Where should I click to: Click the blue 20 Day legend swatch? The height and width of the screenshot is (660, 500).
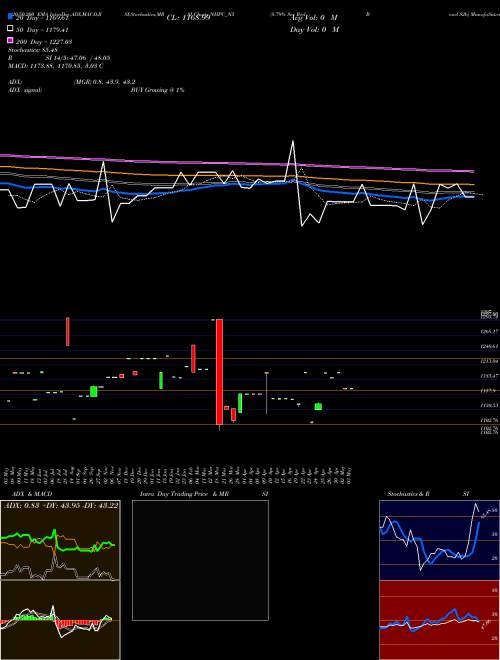click(x=10, y=16)
